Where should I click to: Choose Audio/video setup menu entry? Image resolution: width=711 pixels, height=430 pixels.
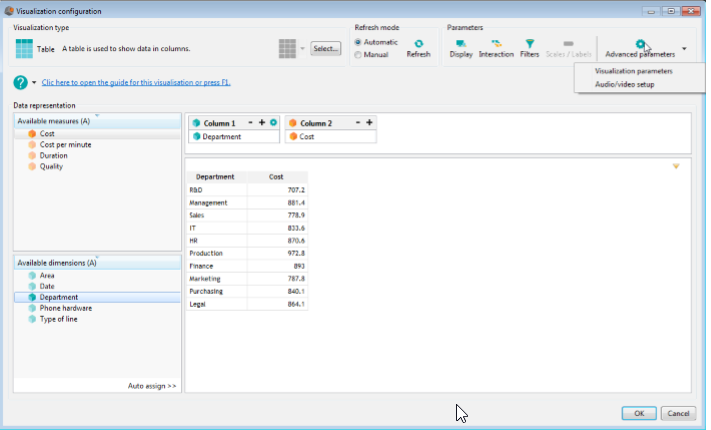tap(624, 84)
